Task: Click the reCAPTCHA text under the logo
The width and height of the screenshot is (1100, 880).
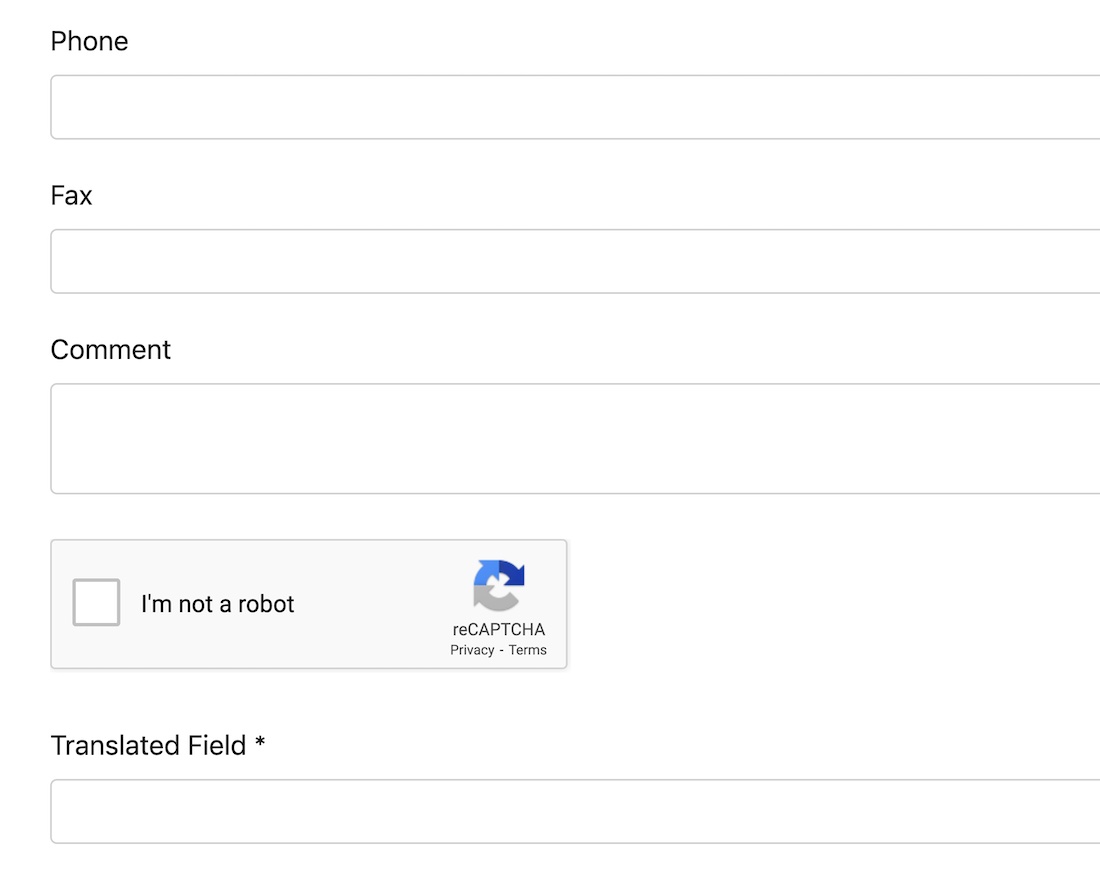Action: [498, 630]
